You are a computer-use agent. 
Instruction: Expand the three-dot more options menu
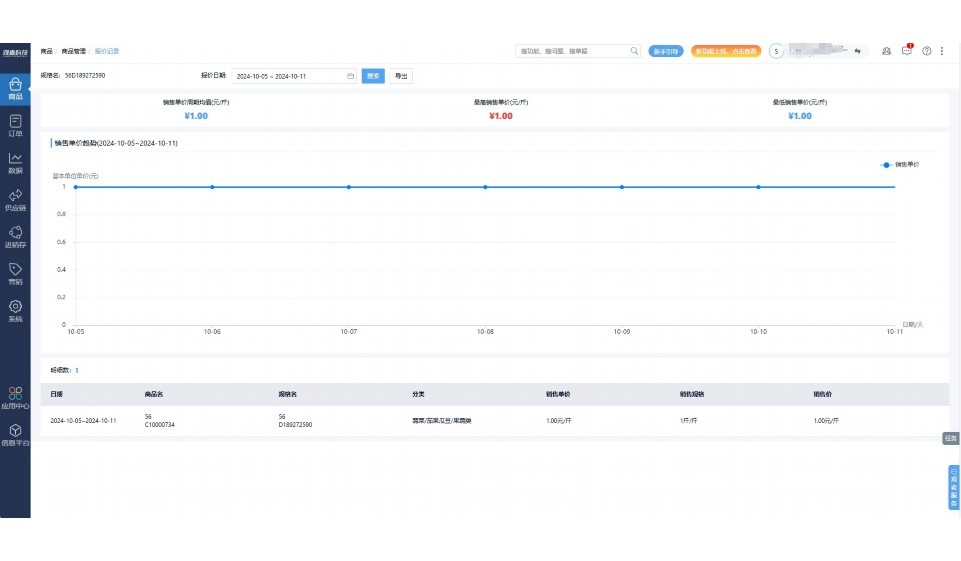[x=942, y=51]
